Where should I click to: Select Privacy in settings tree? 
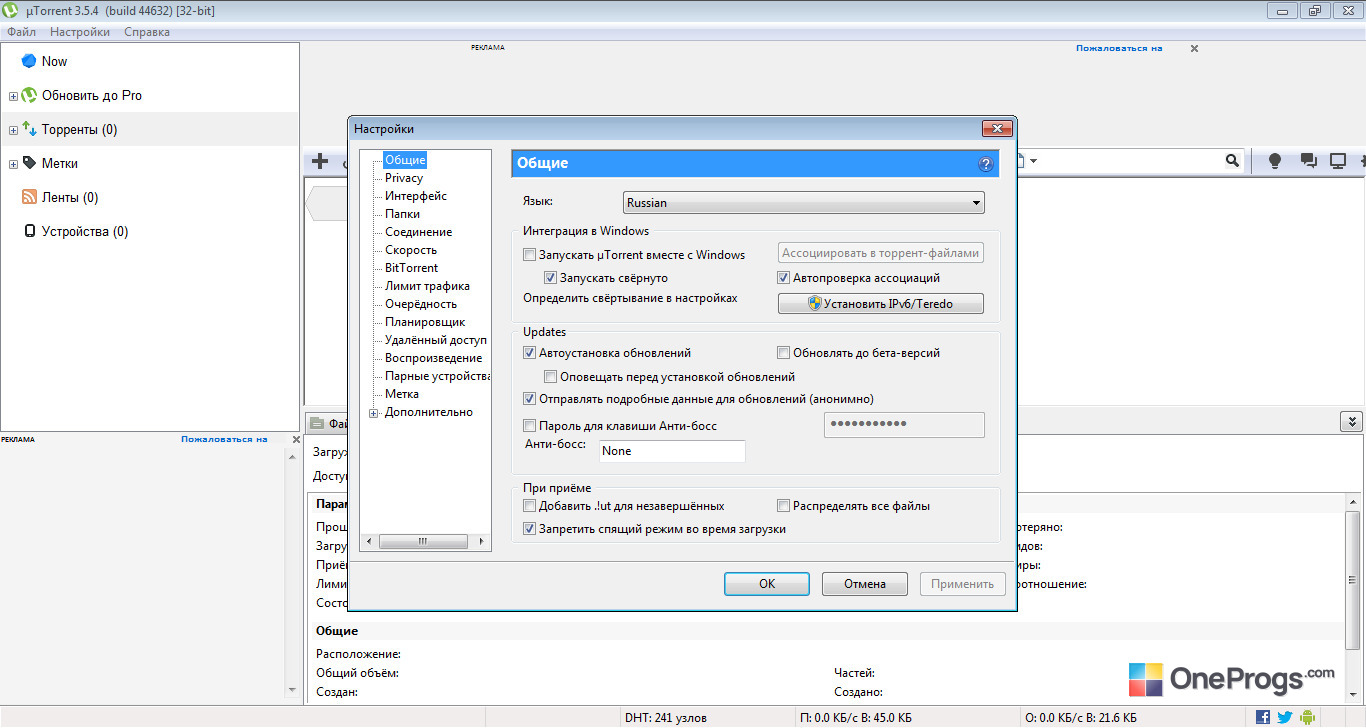[404, 178]
